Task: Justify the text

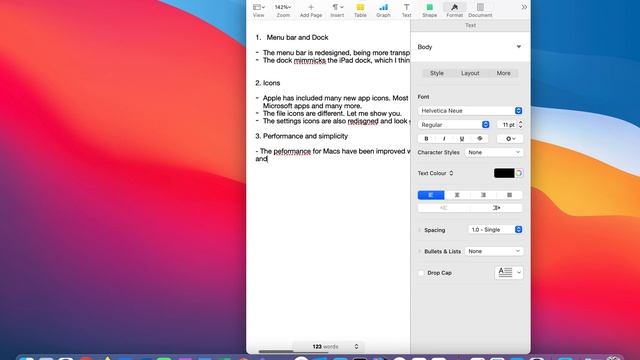Action: click(509, 195)
